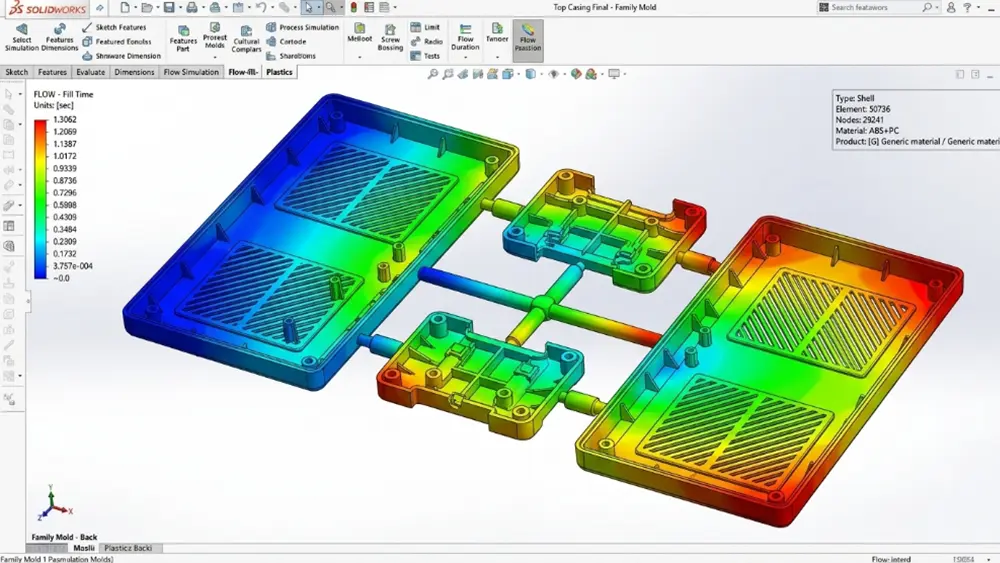
Task: Expand the Prorest Molds dropdown arrow
Action: point(215,57)
